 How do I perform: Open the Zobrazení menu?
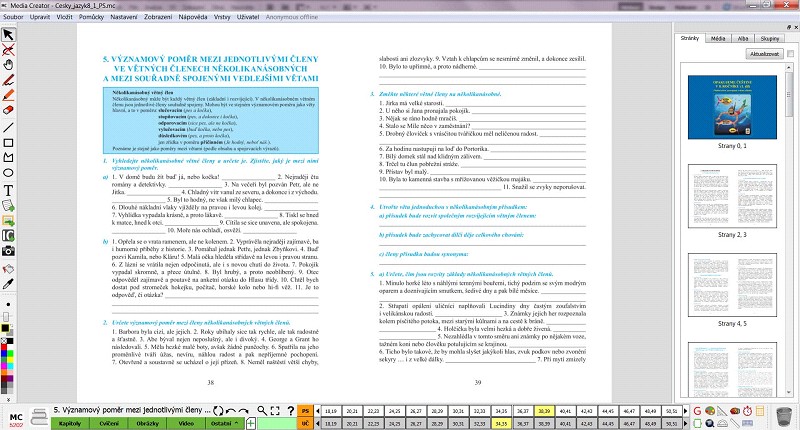(x=158, y=17)
